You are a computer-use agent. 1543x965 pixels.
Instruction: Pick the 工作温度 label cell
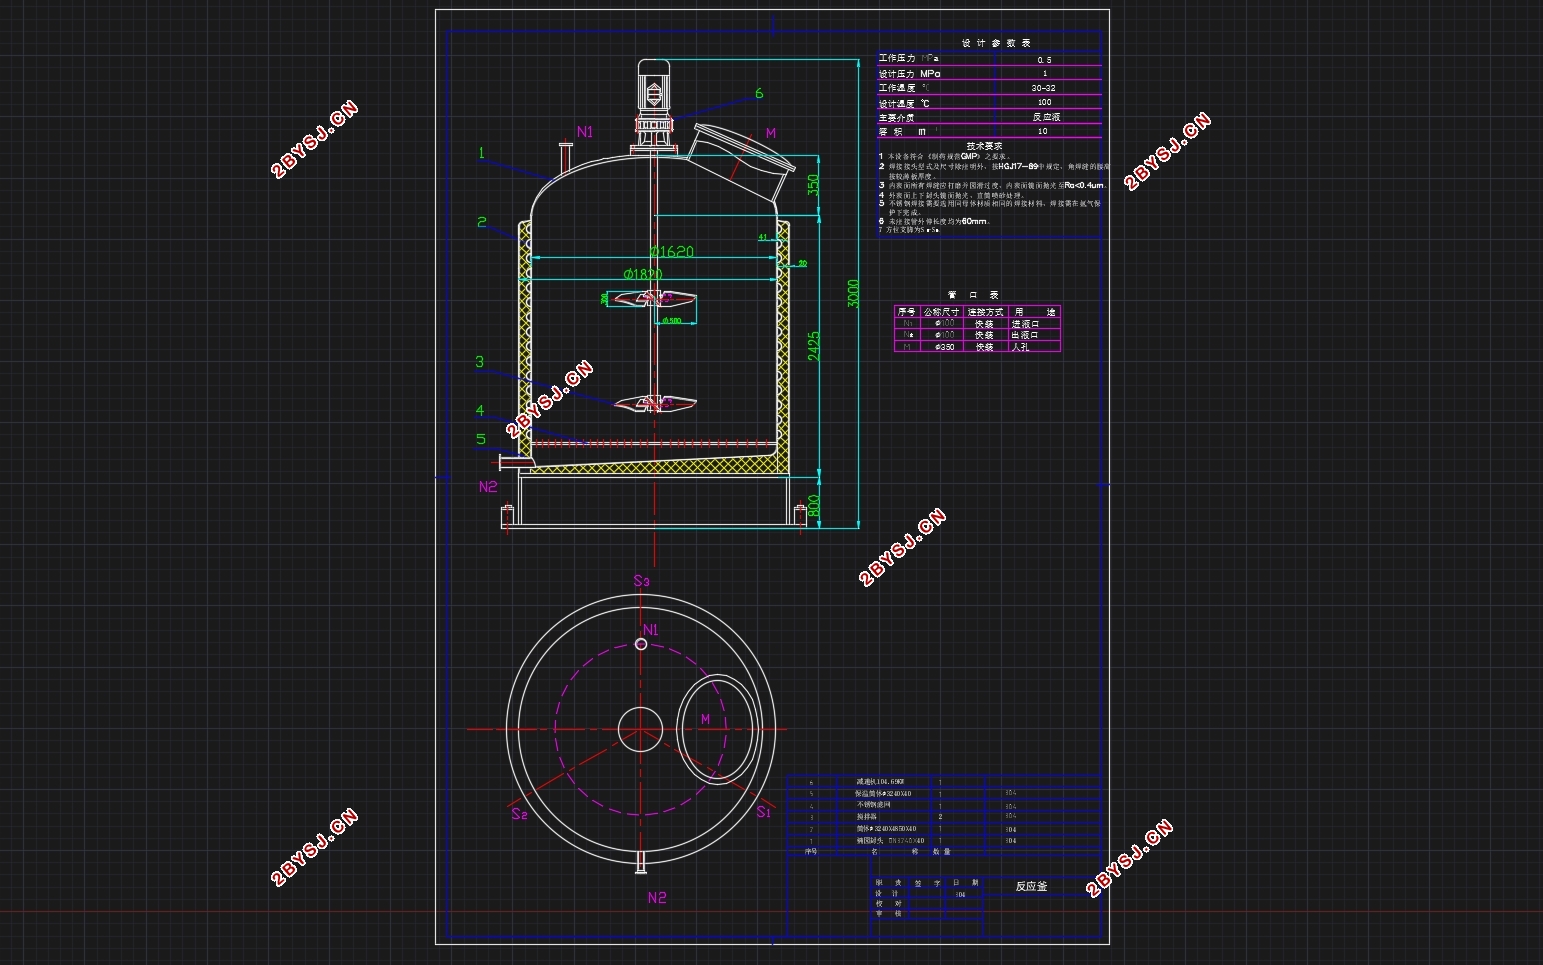905,88
